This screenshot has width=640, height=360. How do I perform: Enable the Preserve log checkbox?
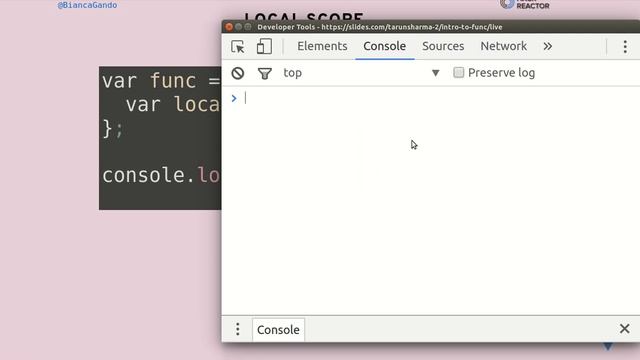[x=458, y=73]
